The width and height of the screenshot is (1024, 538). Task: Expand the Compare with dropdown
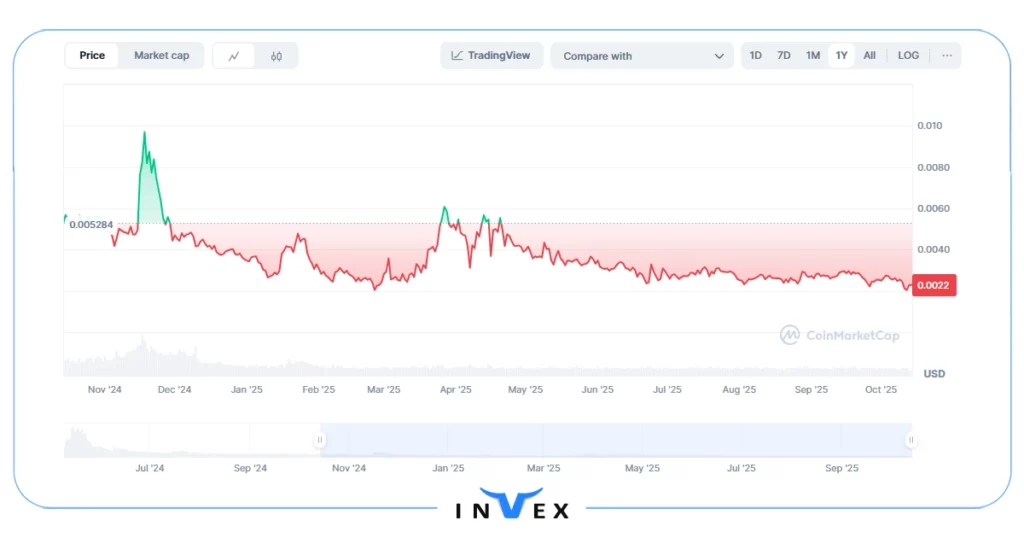[640, 56]
